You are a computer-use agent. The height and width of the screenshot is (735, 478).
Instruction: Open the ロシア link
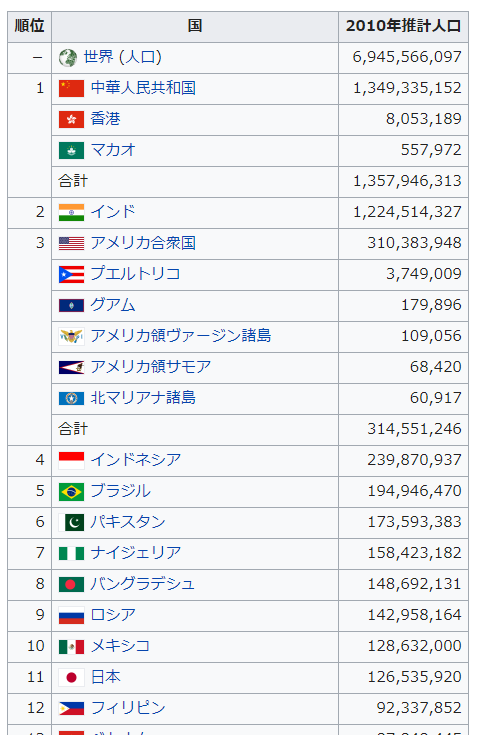point(113,615)
